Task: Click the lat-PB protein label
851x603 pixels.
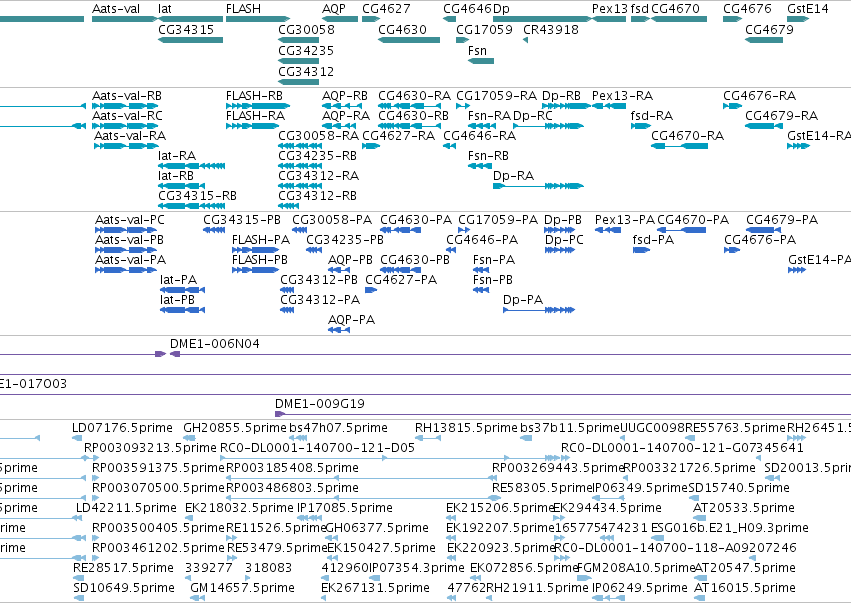Action: pyautogui.click(x=177, y=300)
